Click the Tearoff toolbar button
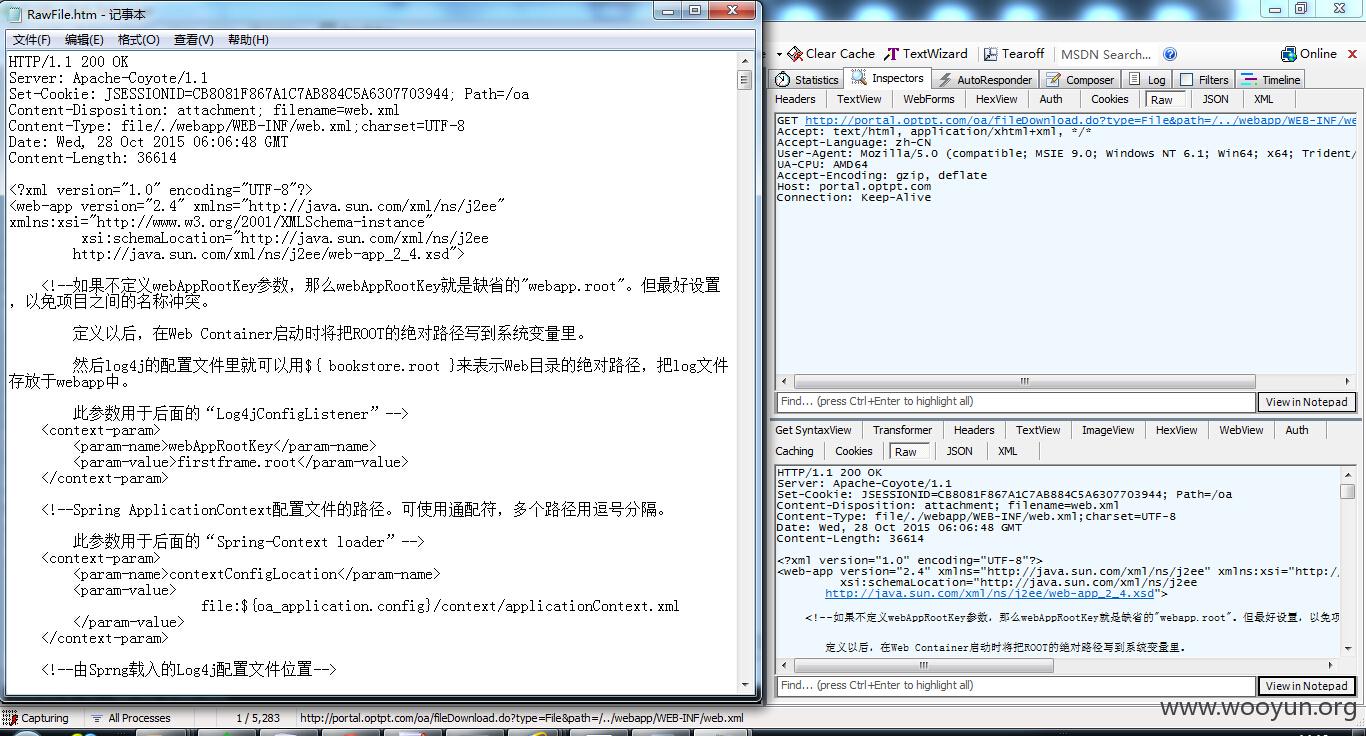 [1014, 54]
